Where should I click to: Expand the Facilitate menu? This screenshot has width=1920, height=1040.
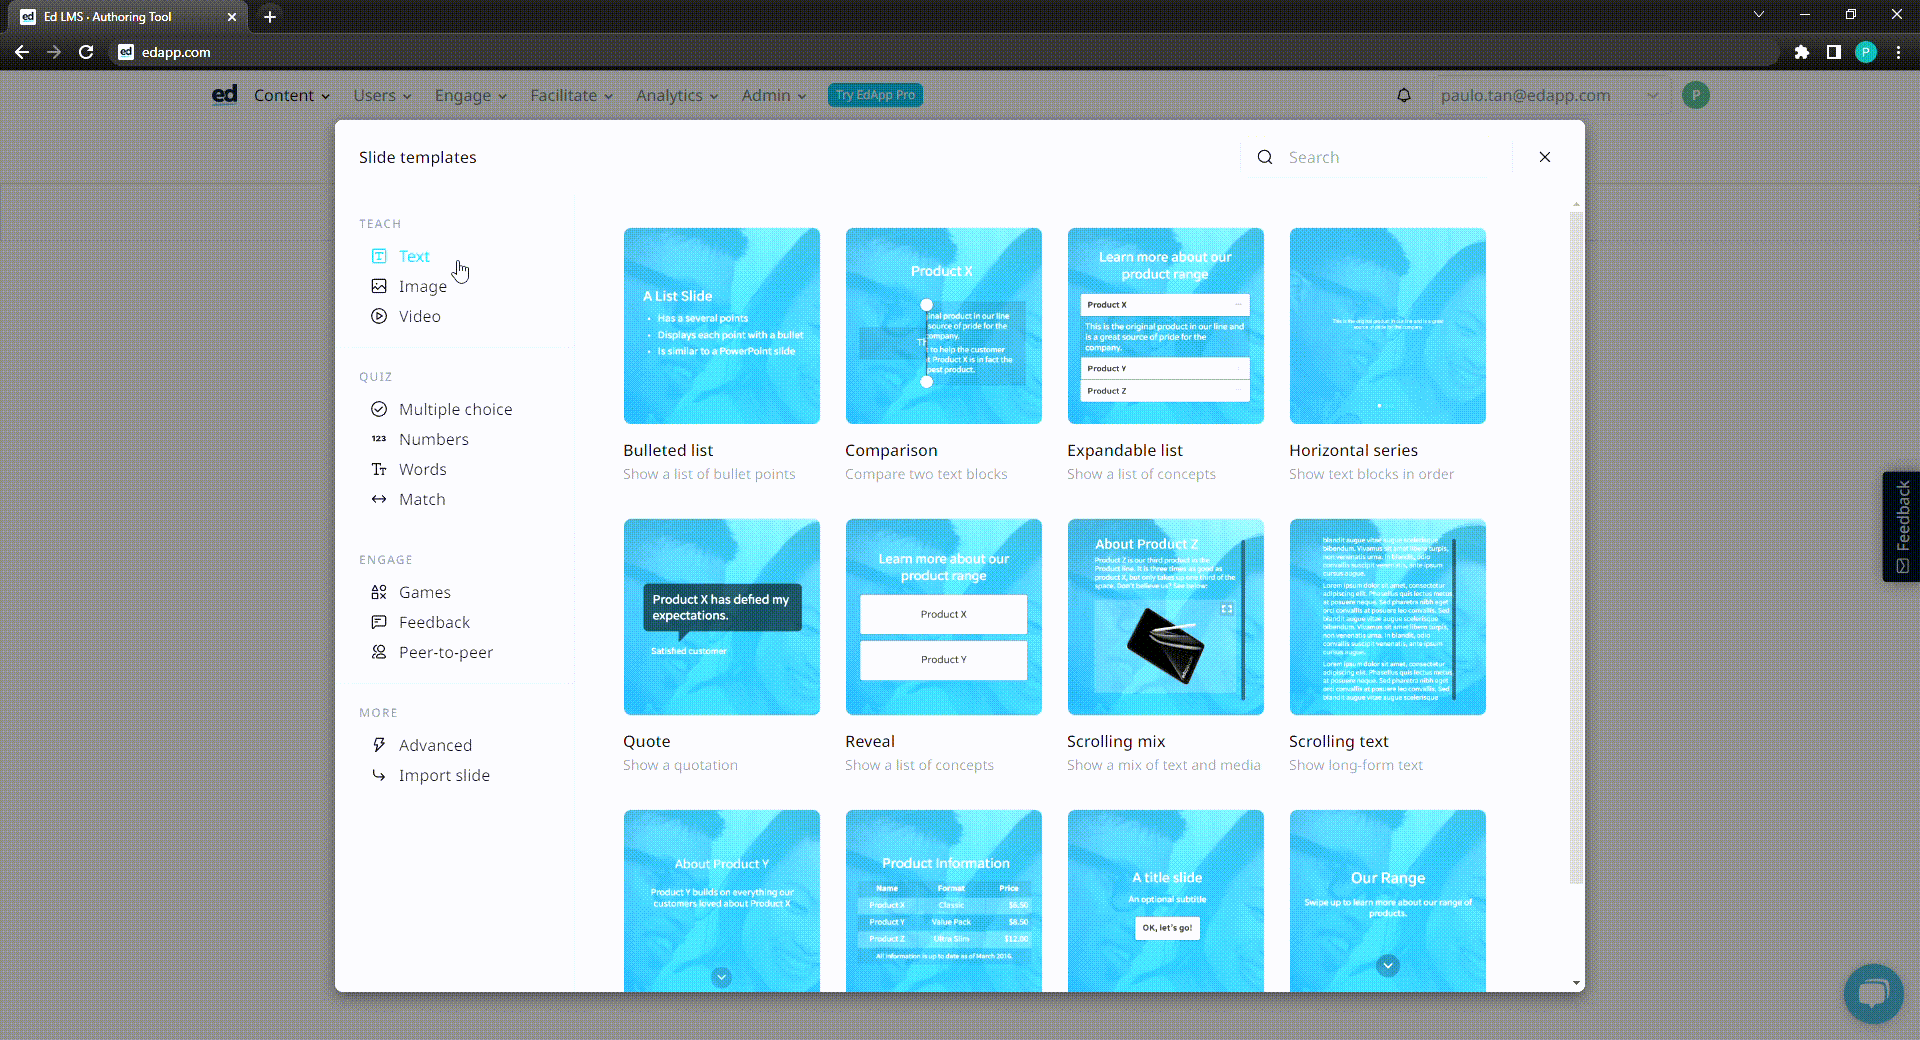pos(571,95)
